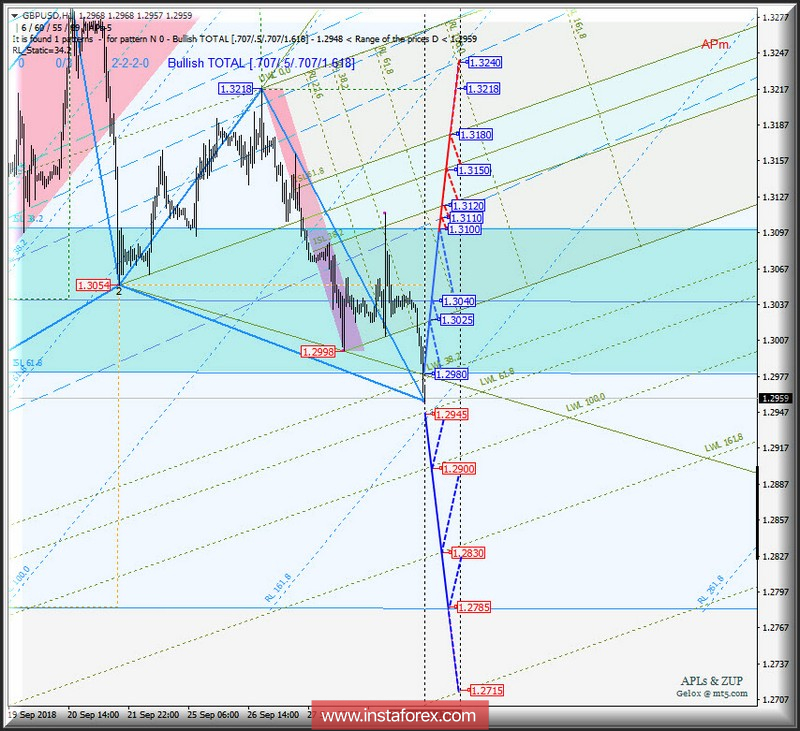This screenshot has height=731, width=800.
Task: Select the APm label in red
Action: coord(715,44)
